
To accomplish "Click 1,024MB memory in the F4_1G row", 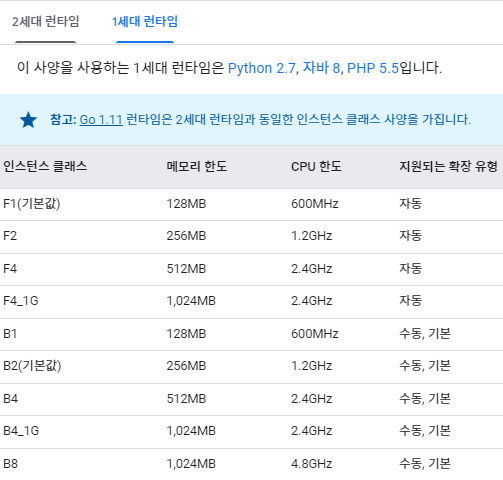I will point(191,301).
